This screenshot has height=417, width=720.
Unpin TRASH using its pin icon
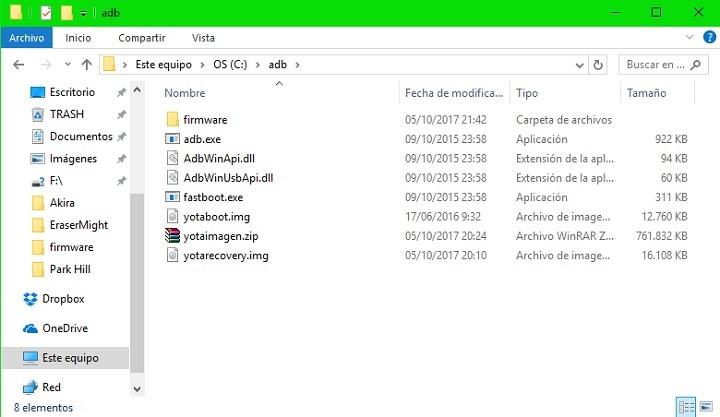click(121, 114)
